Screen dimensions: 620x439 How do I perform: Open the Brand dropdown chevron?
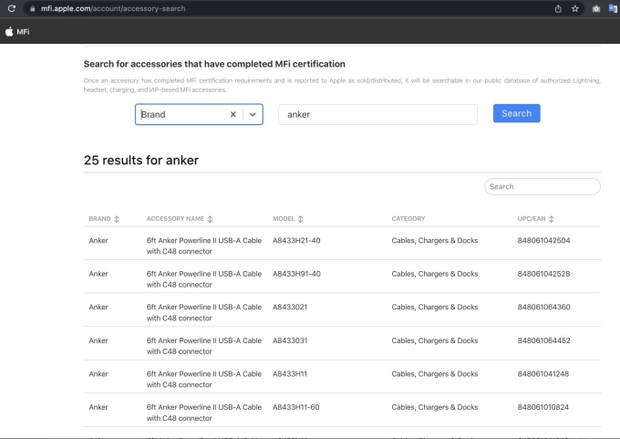[253, 114]
